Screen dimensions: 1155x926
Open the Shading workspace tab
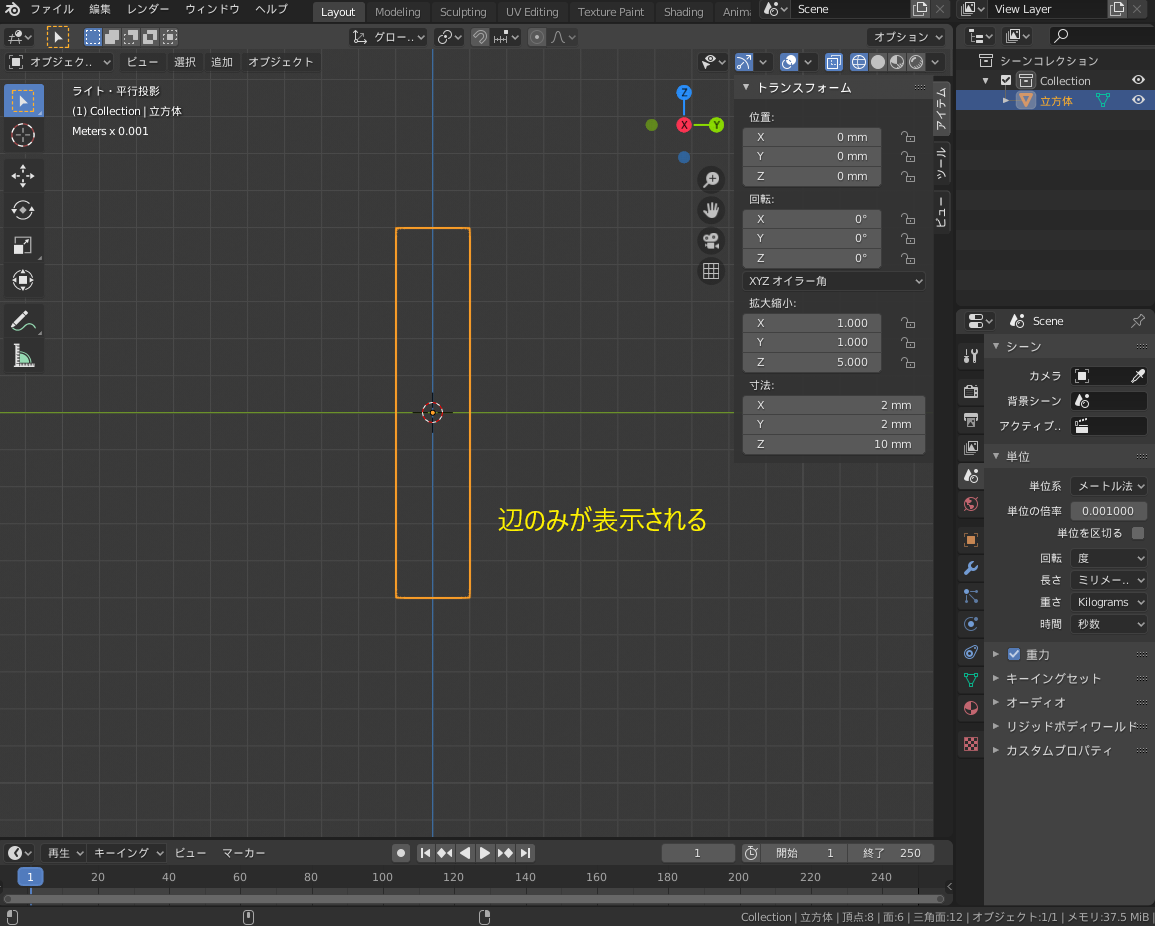[x=684, y=12]
